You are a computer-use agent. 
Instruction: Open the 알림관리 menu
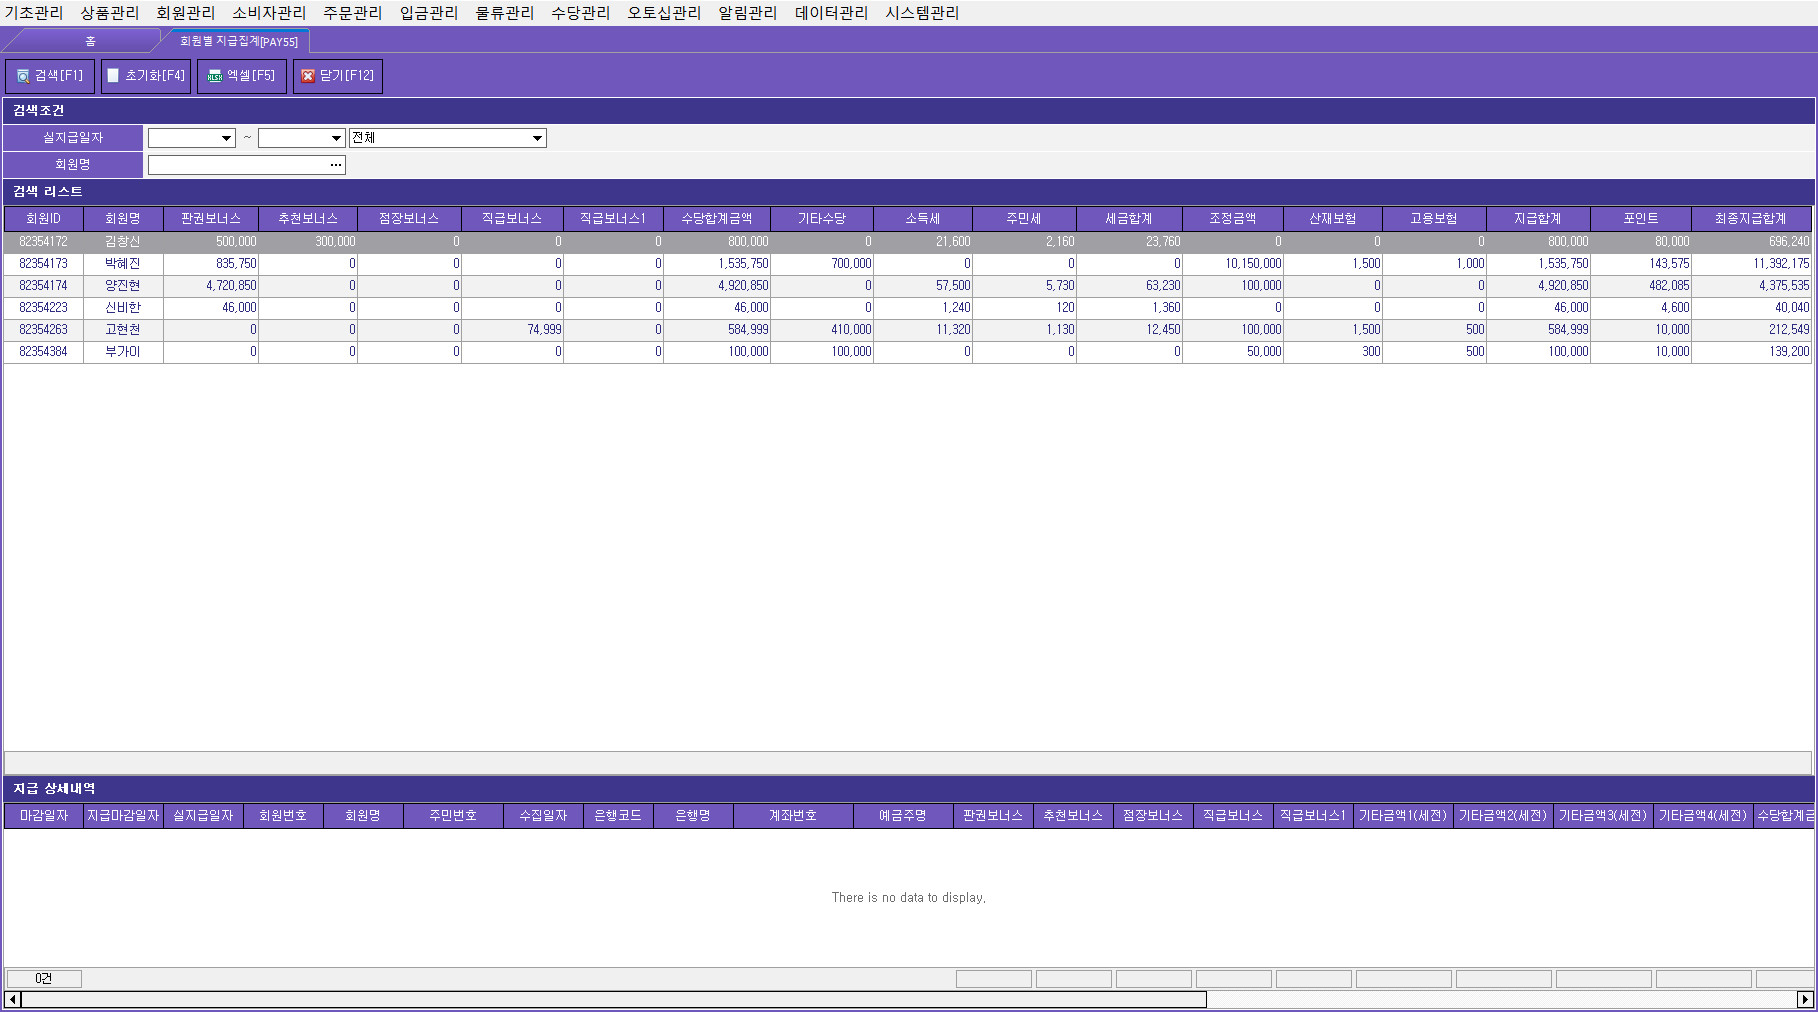pyautogui.click(x=748, y=13)
